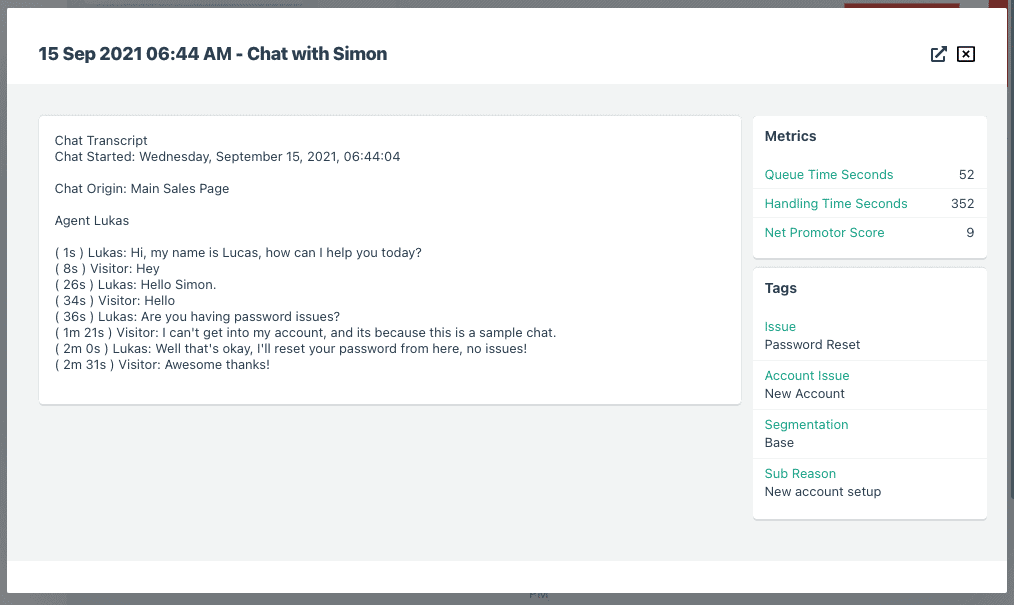Open the Segmentation tag link

[806, 425]
